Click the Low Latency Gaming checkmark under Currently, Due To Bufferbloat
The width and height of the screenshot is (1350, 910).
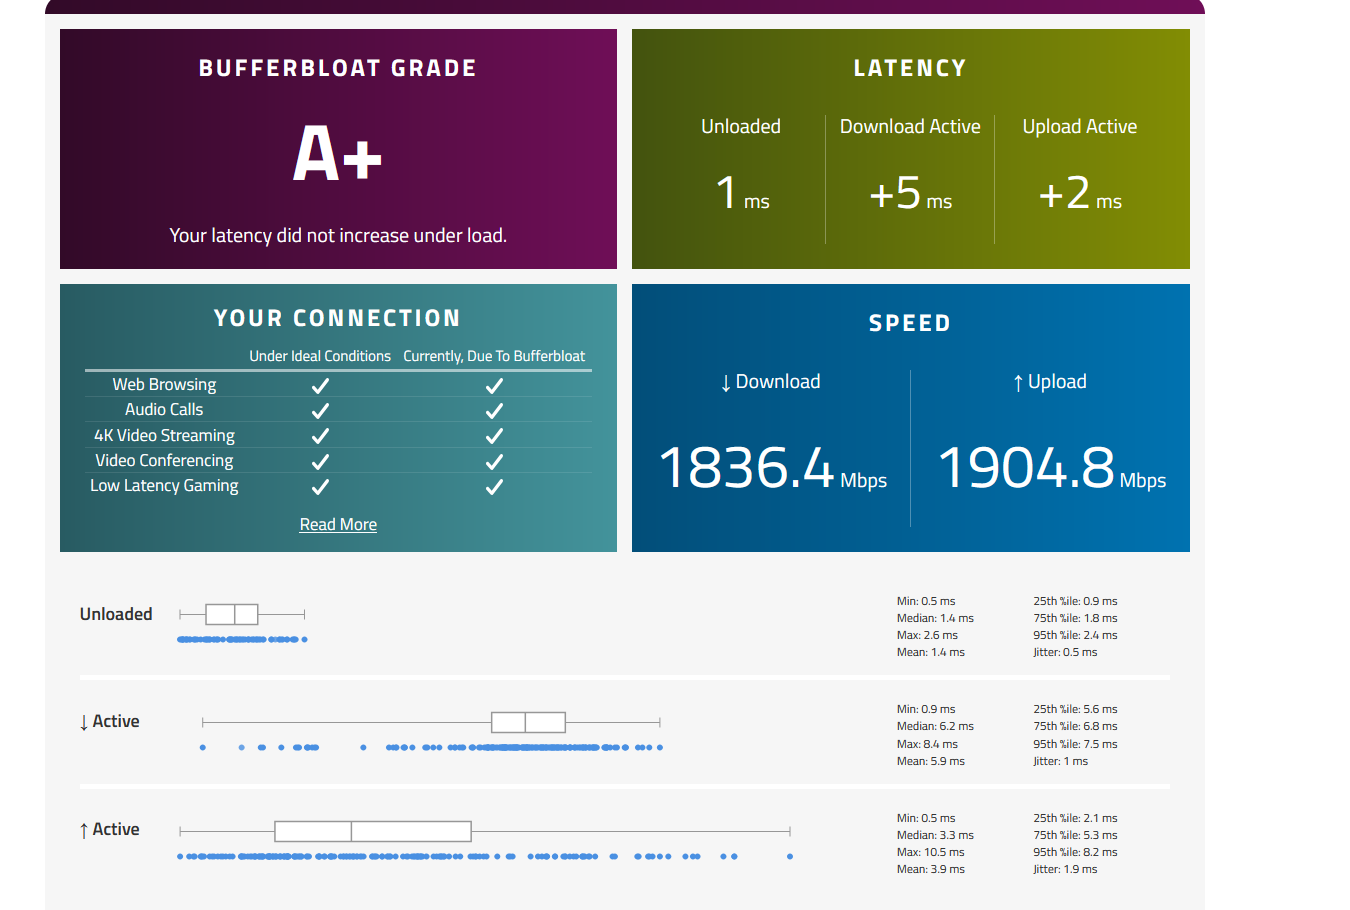point(494,487)
